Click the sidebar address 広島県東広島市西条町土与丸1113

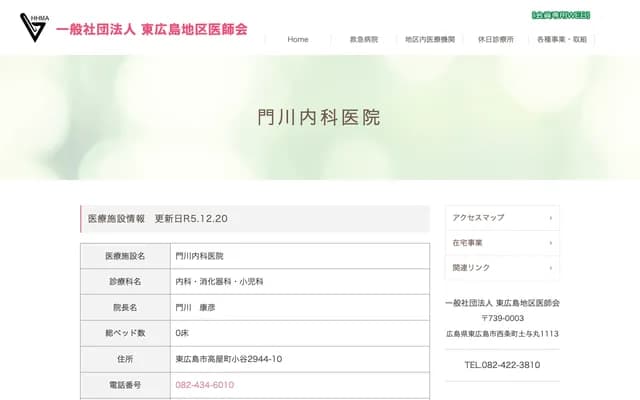tap(502, 334)
